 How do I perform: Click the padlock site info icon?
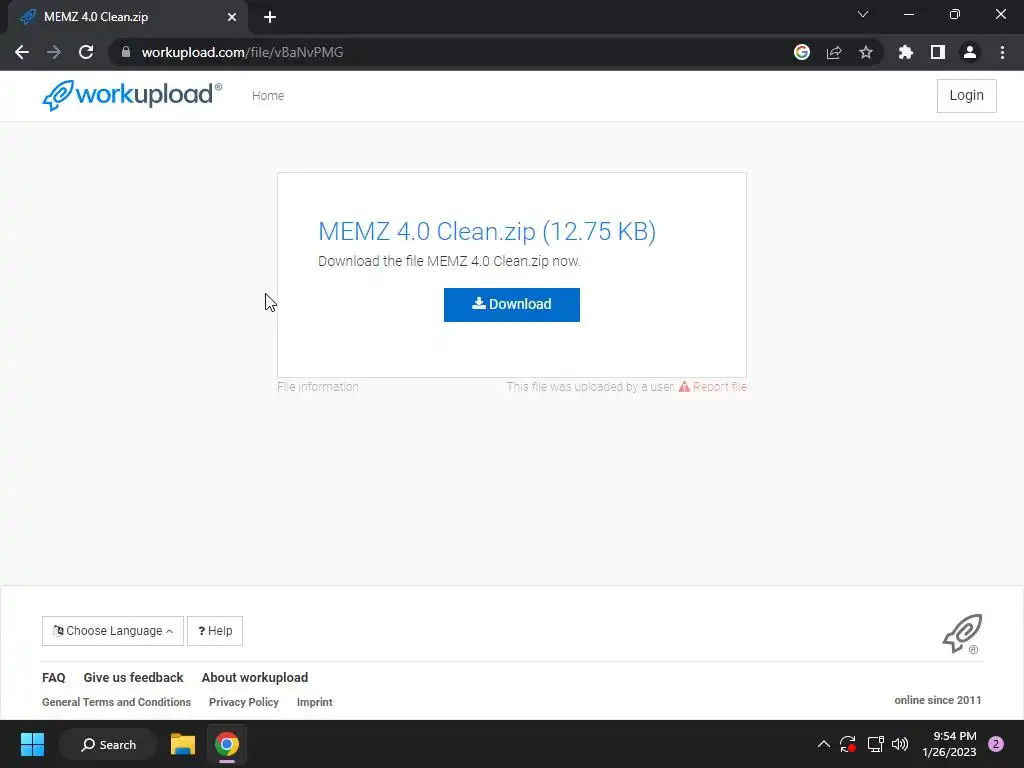[x=126, y=52]
